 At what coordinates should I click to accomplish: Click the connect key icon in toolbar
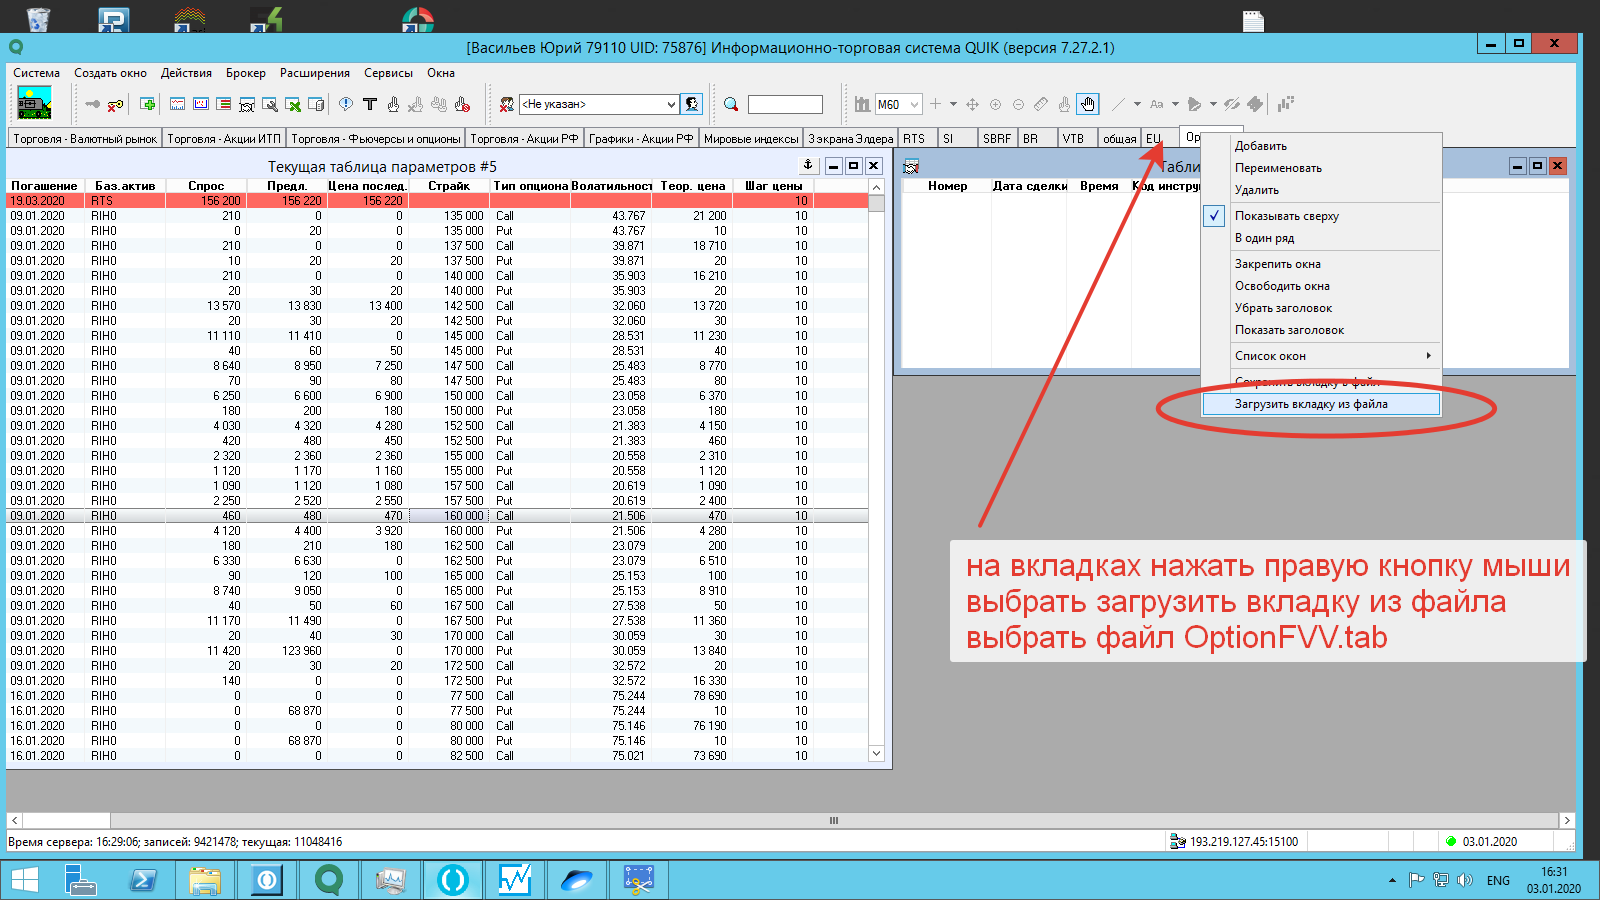[93, 104]
